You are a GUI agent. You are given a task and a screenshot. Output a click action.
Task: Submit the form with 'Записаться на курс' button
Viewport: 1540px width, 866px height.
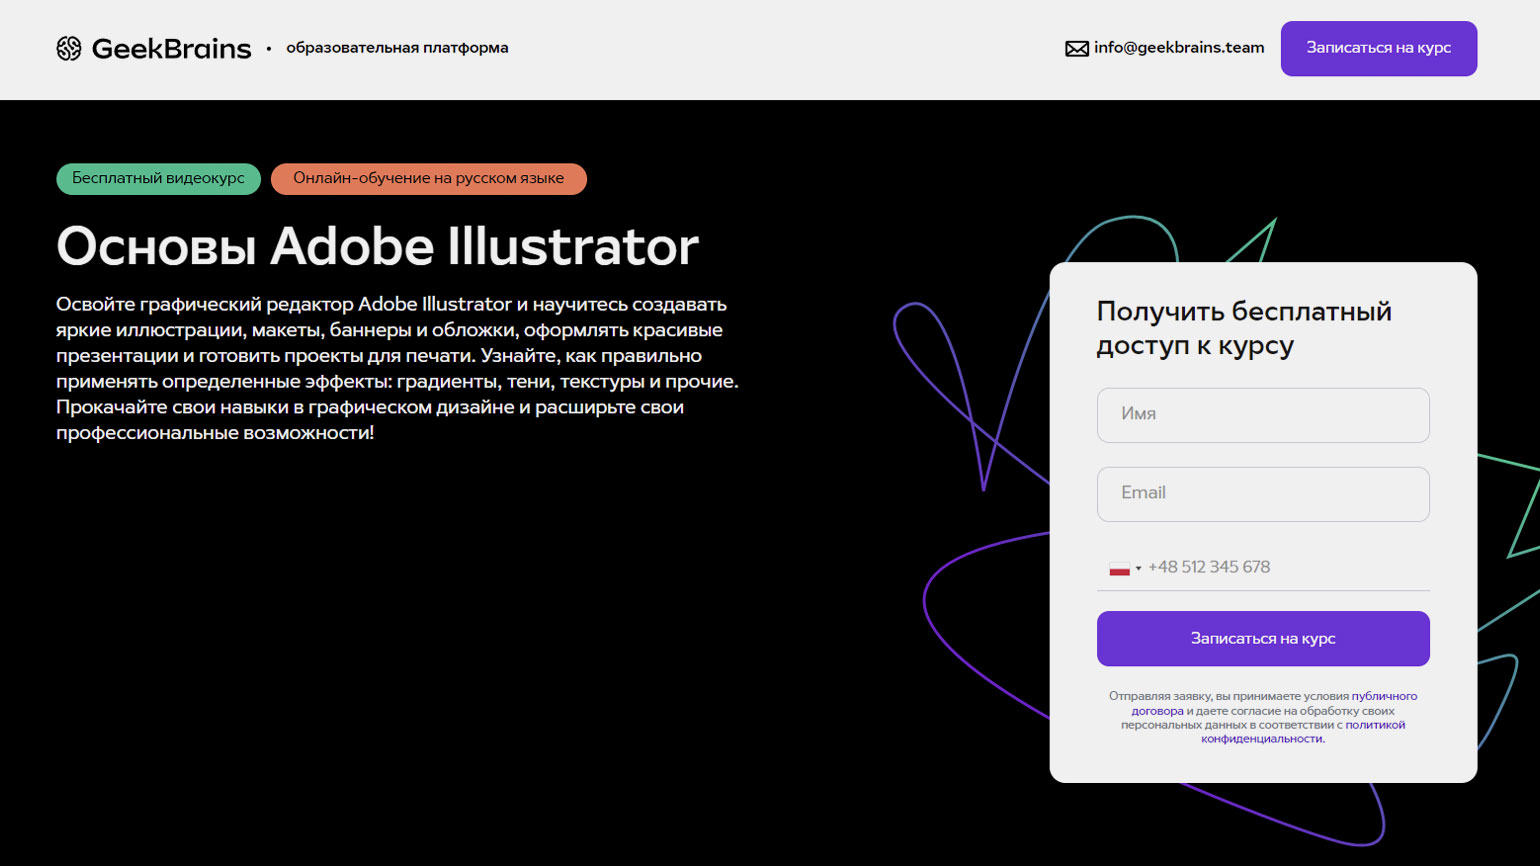coord(1263,638)
